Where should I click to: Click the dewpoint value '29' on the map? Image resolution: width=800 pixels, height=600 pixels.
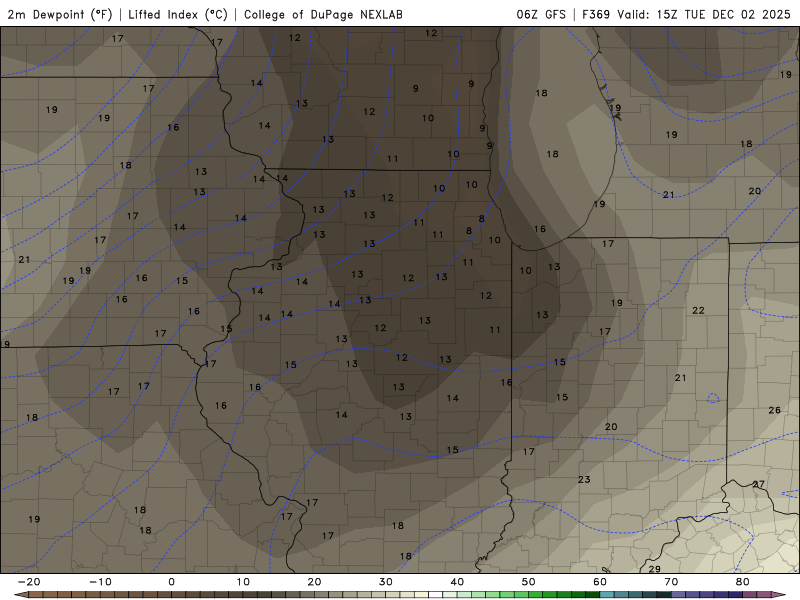pos(655,569)
